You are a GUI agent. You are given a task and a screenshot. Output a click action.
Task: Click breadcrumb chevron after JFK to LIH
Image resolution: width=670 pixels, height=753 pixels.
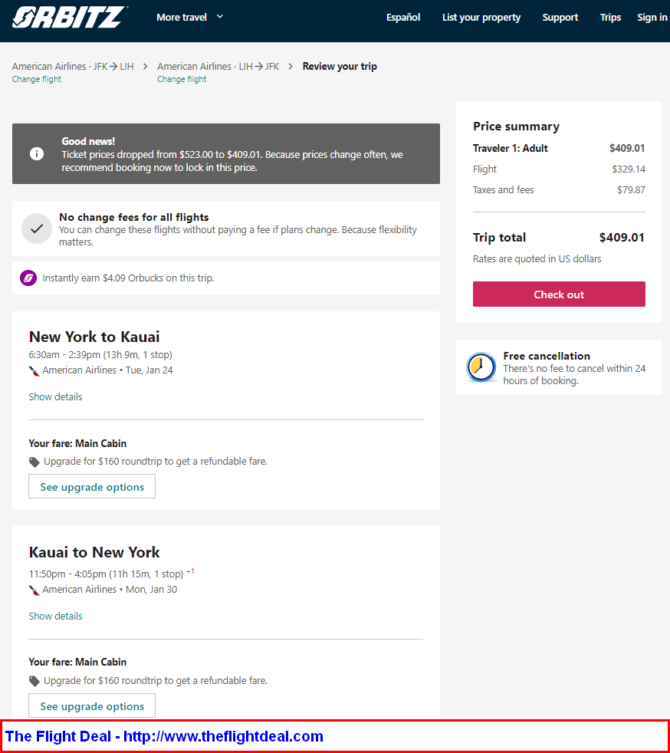pos(145,66)
